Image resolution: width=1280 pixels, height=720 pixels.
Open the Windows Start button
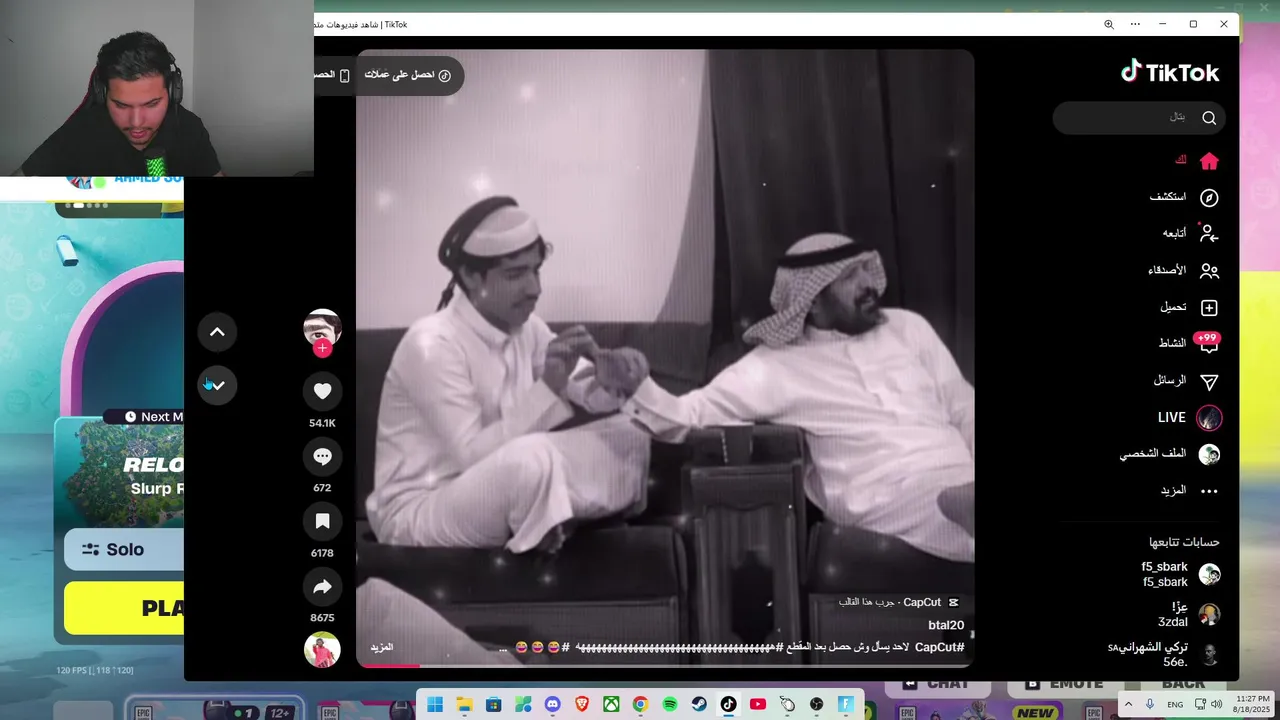435,704
